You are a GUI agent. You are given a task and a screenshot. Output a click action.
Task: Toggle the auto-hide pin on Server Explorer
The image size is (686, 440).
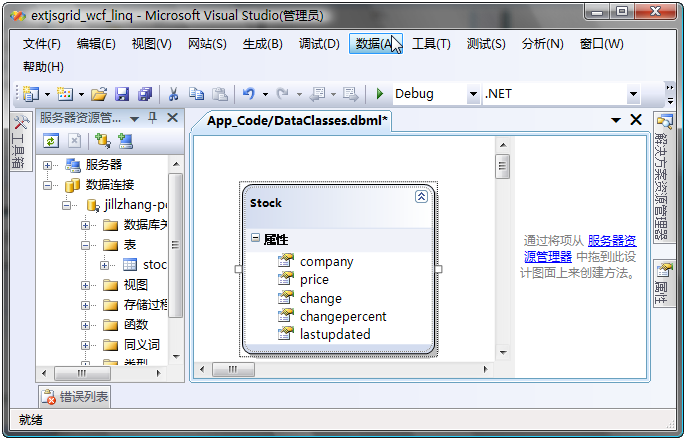coord(152,118)
